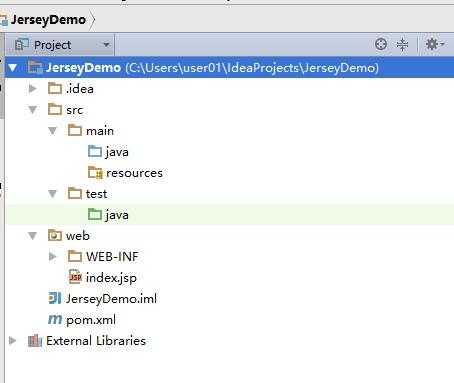Collapse the JerseyDemo root node
The image size is (454, 383).
(x=13, y=68)
